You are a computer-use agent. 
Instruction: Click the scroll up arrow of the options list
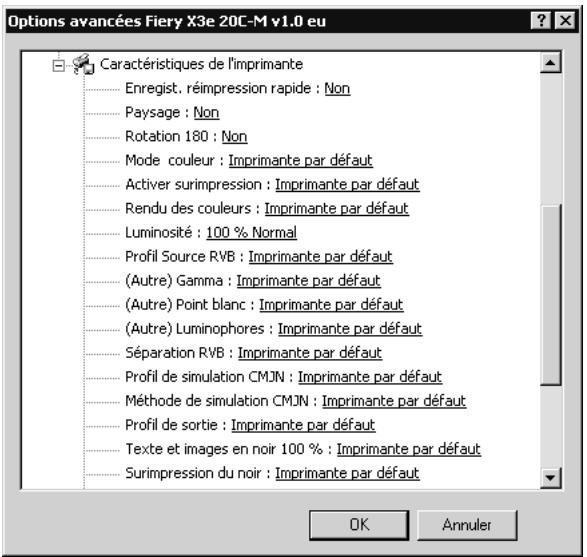click(x=550, y=63)
